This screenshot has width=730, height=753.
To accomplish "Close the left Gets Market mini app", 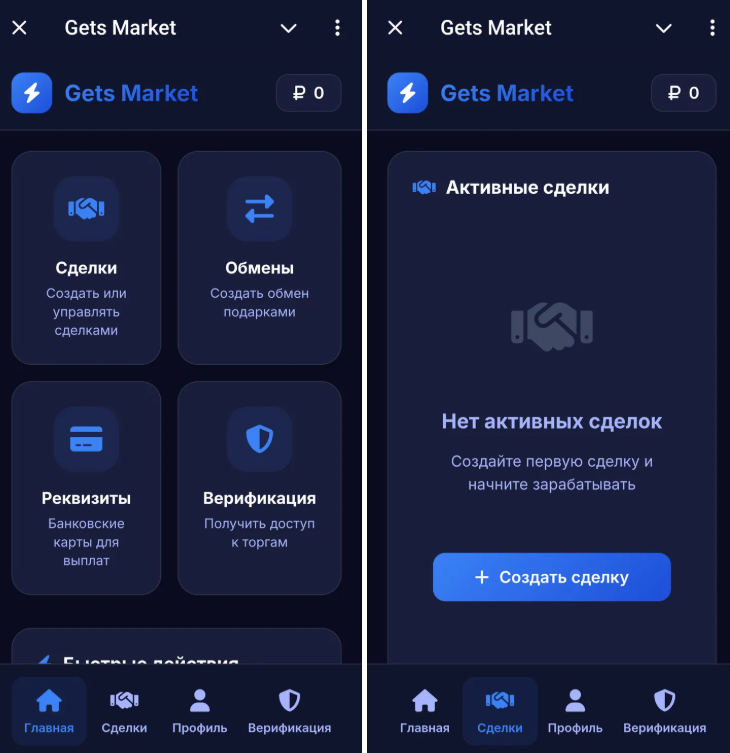I will (x=19, y=28).
